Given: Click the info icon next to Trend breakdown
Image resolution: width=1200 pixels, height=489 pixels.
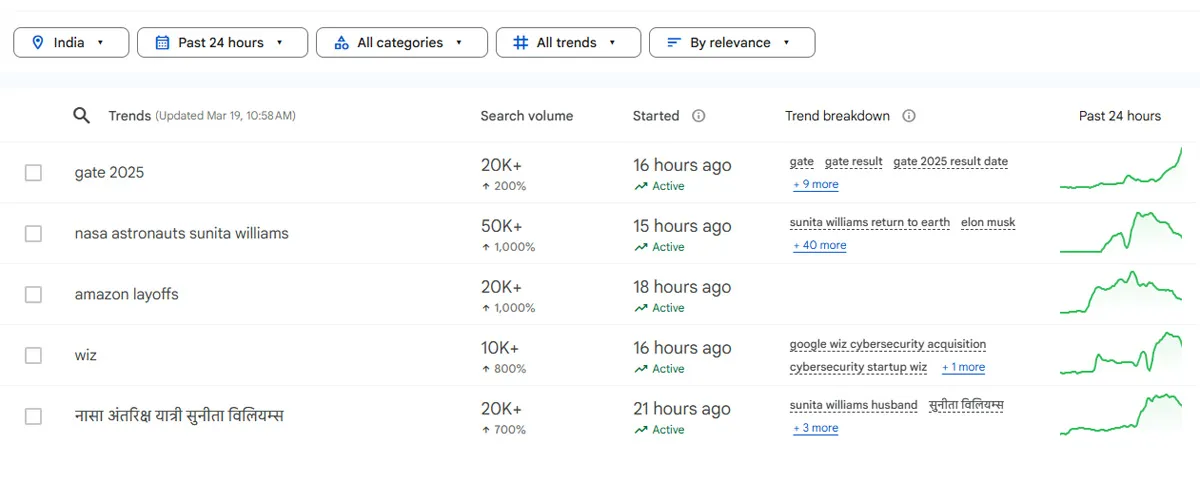Looking at the screenshot, I should click(x=909, y=116).
